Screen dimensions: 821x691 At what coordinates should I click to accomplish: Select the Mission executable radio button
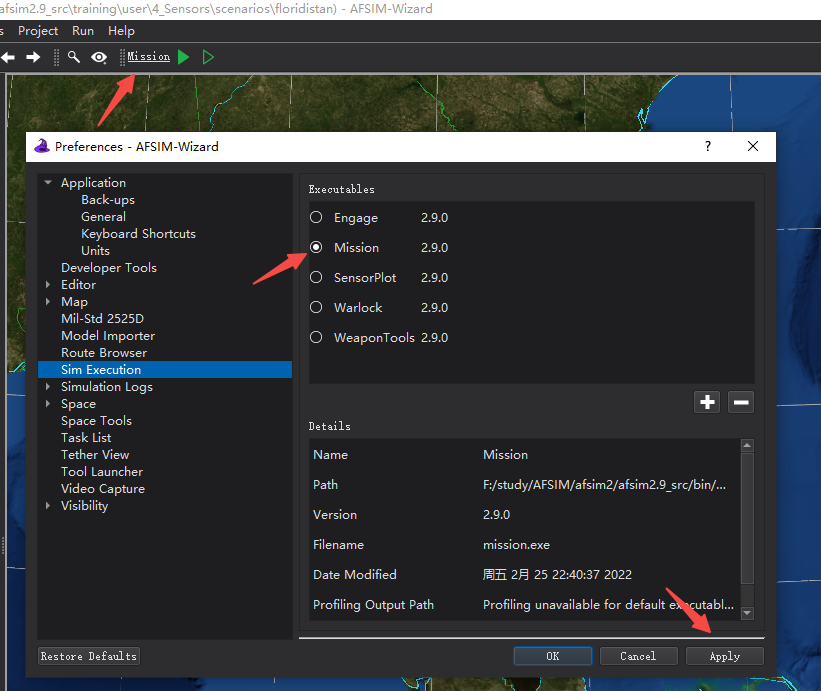coord(316,247)
